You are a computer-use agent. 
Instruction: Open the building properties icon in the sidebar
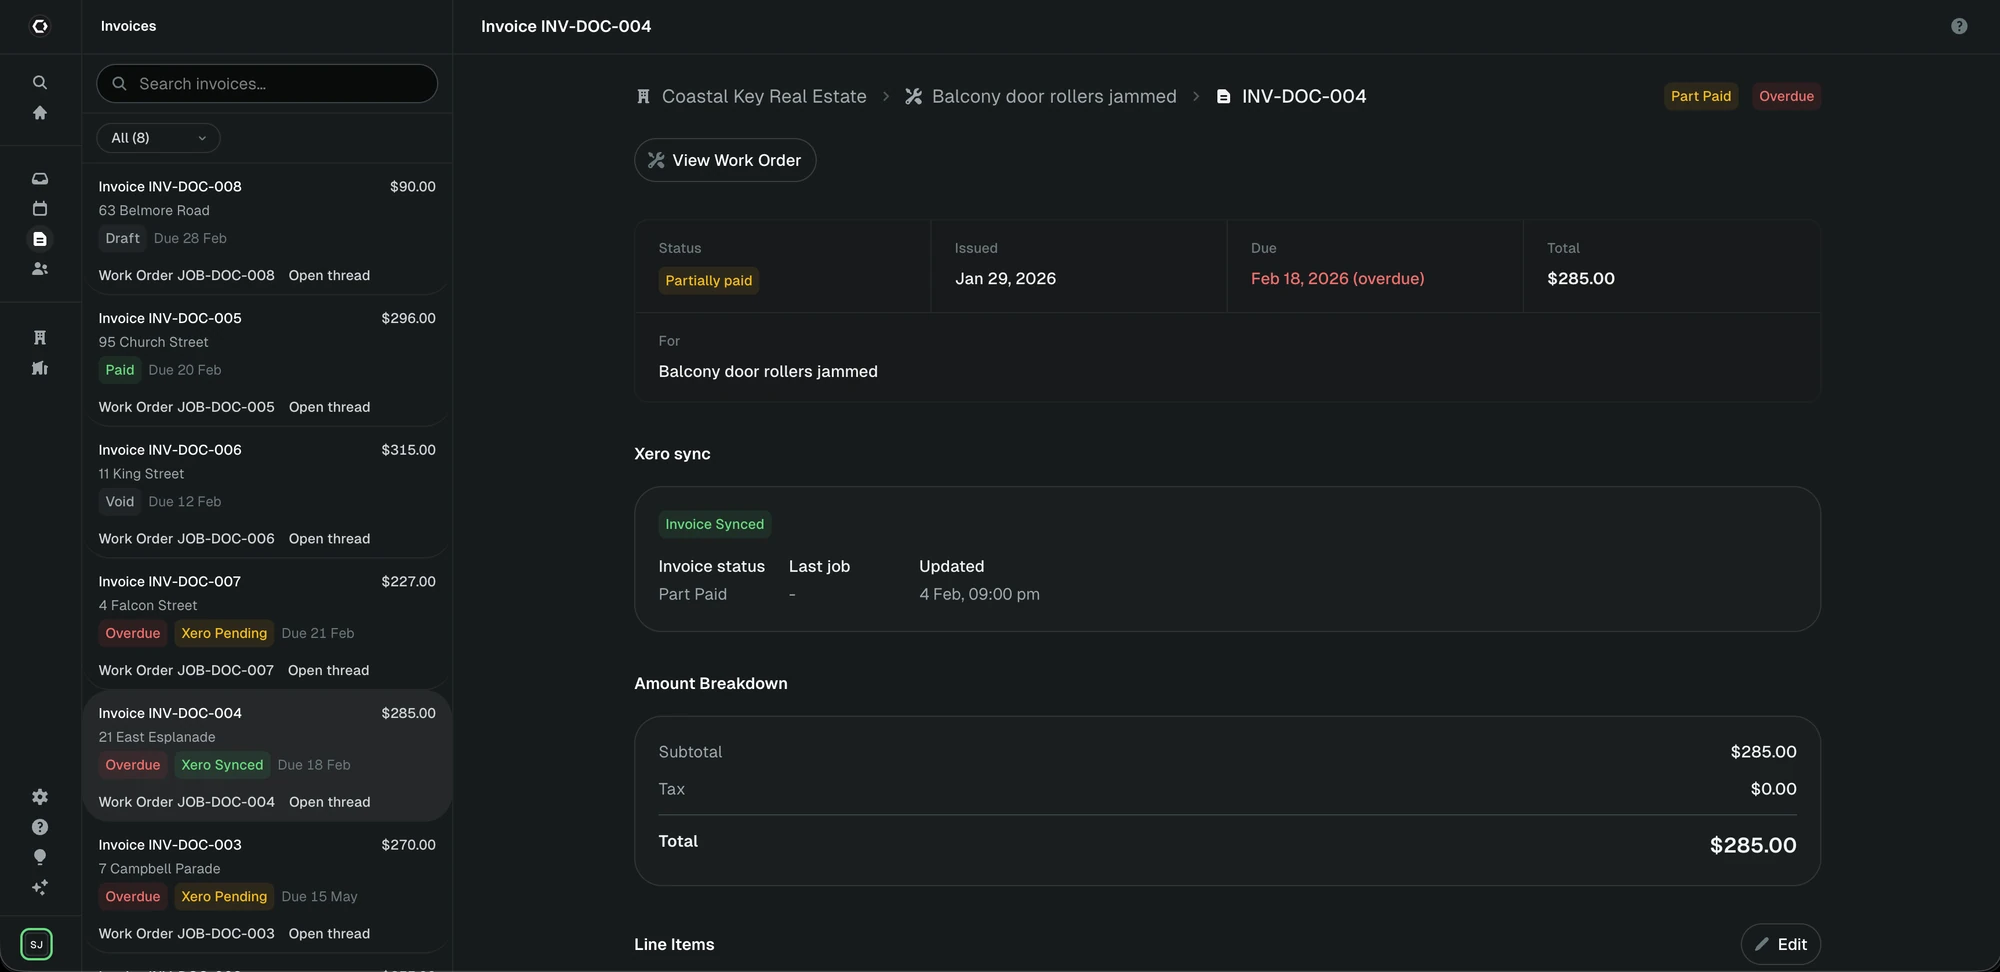point(40,338)
